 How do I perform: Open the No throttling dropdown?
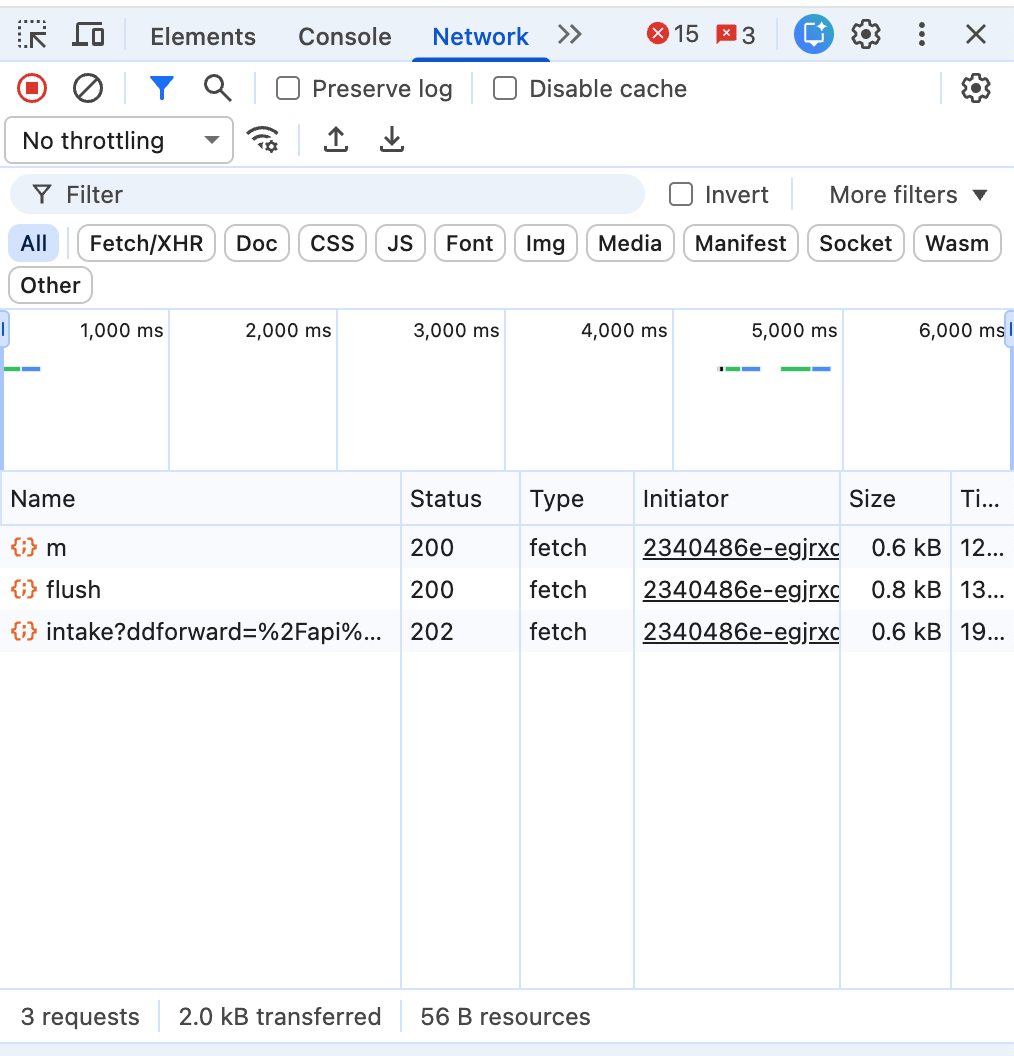point(118,140)
